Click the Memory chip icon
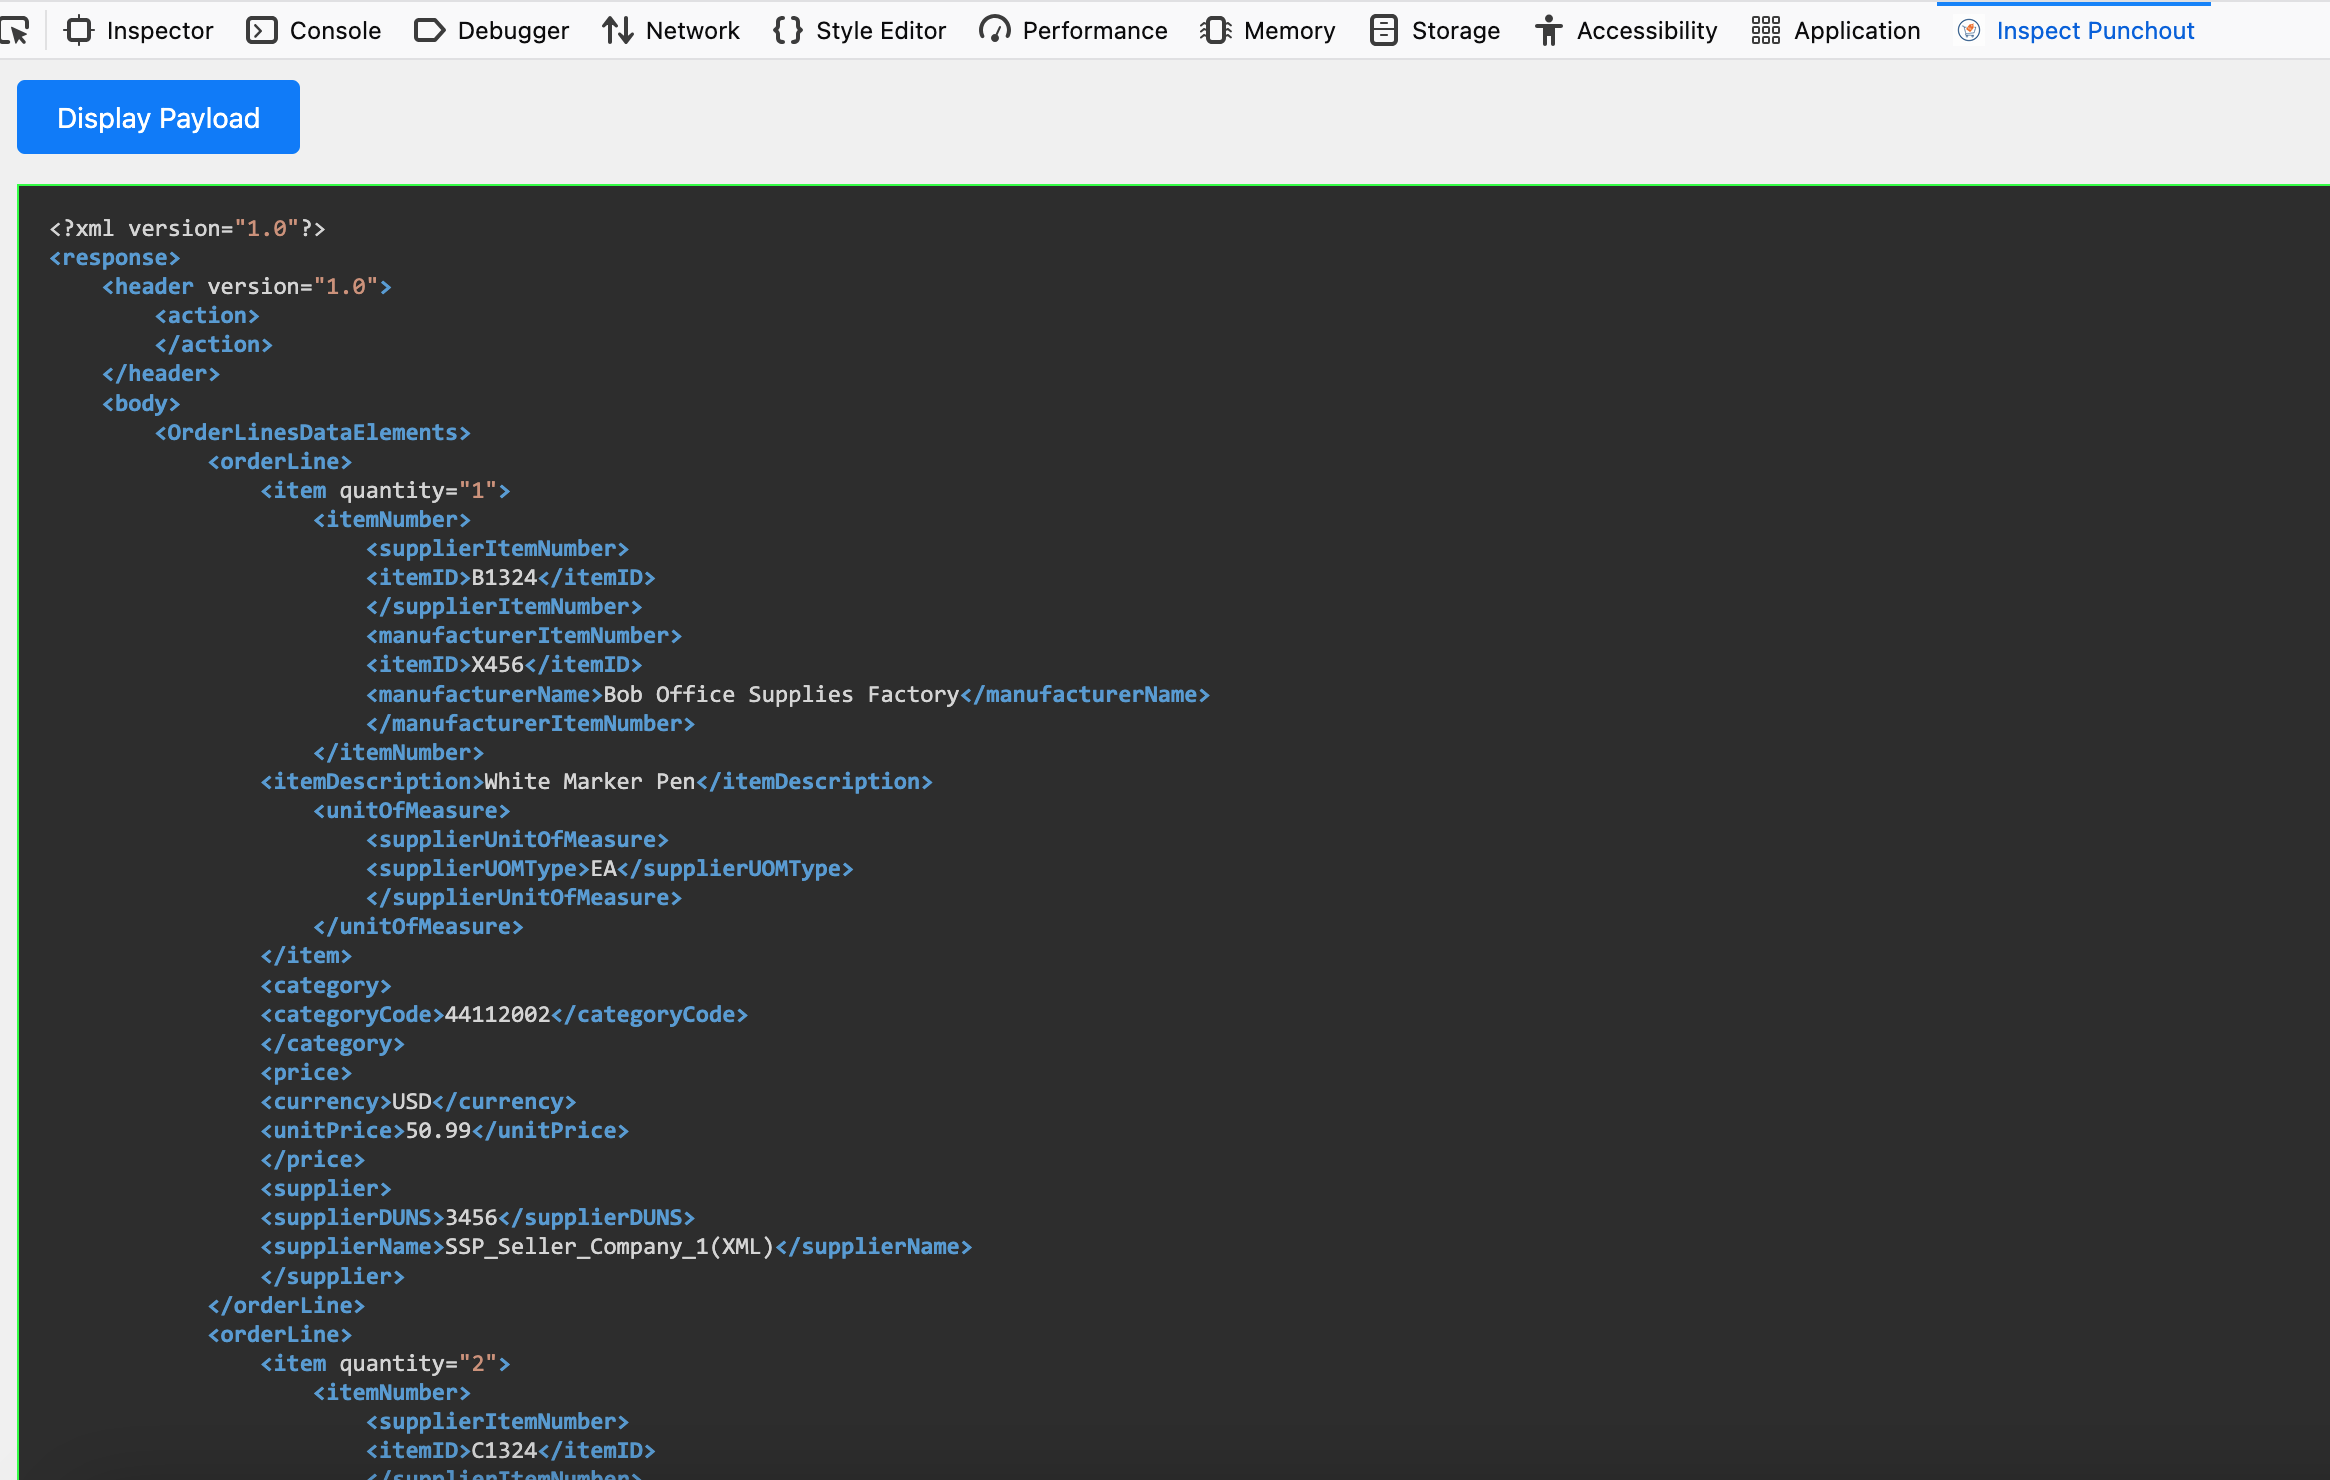Image resolution: width=2330 pixels, height=1480 pixels. [x=1215, y=31]
